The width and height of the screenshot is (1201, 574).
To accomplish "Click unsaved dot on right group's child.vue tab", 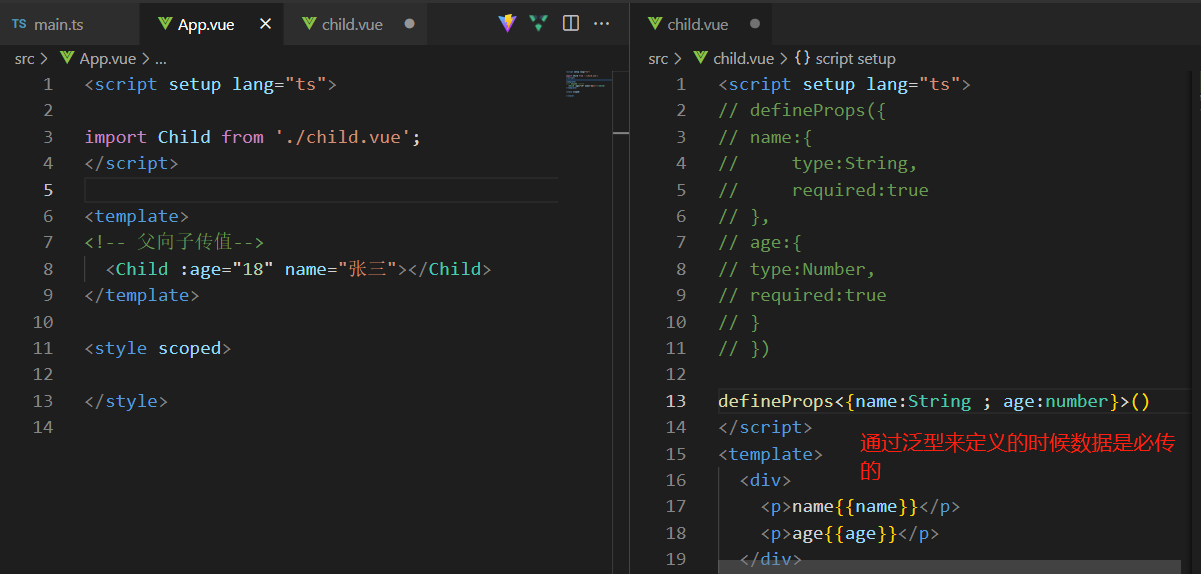I will pyautogui.click(x=755, y=24).
